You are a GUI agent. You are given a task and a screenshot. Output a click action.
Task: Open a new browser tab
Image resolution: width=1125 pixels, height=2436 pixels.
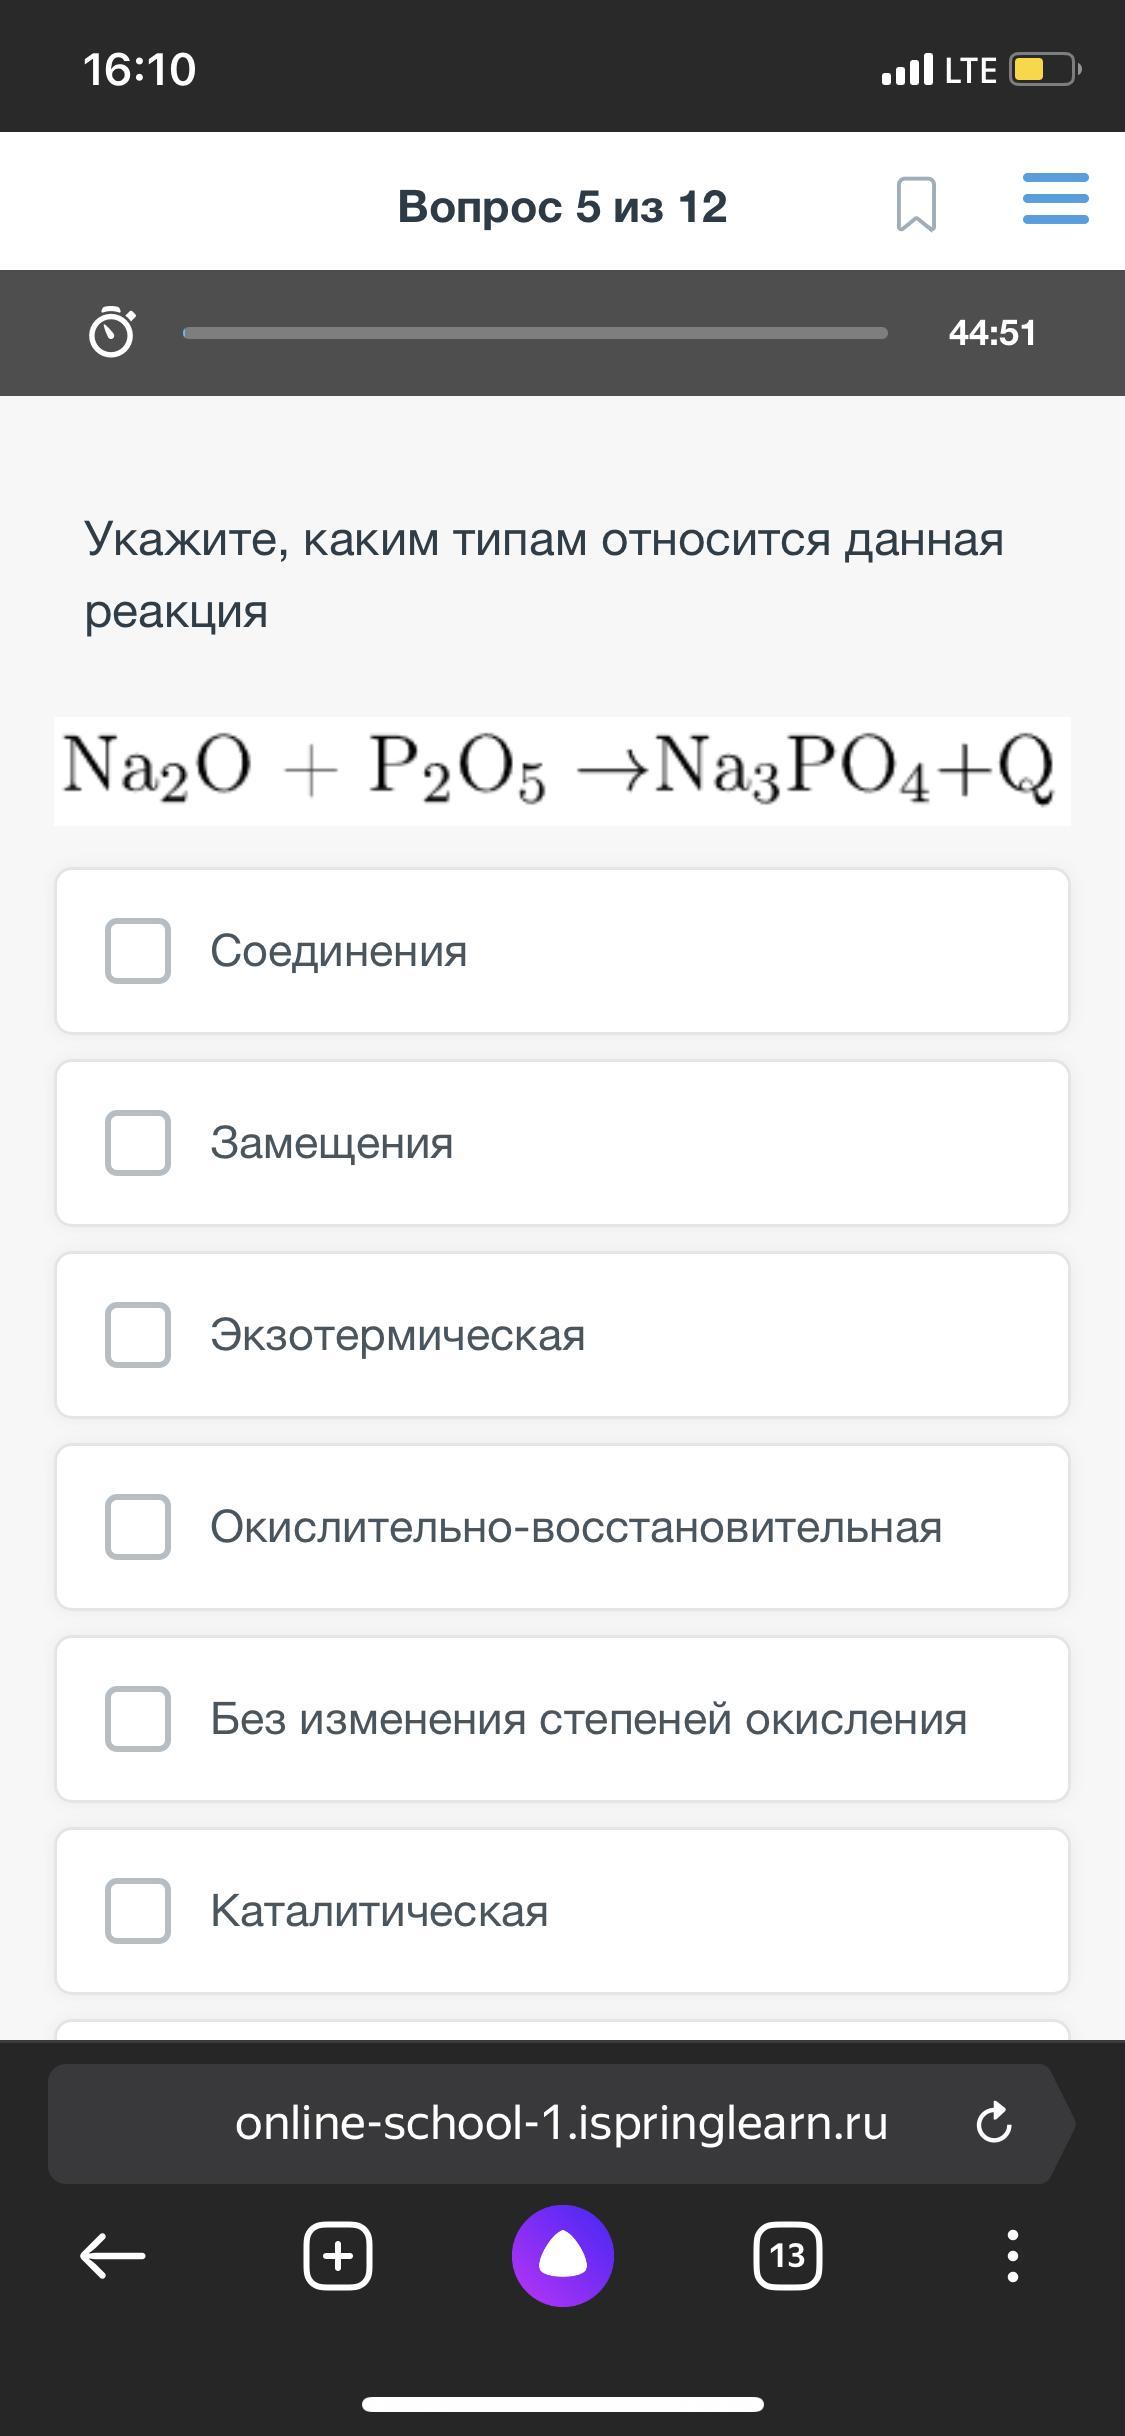[x=338, y=2256]
